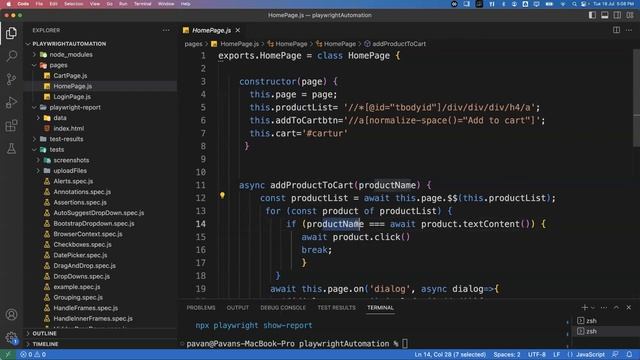The image size is (640, 360).
Task: Close the HomePage.js editor tab
Action: click(x=238, y=30)
